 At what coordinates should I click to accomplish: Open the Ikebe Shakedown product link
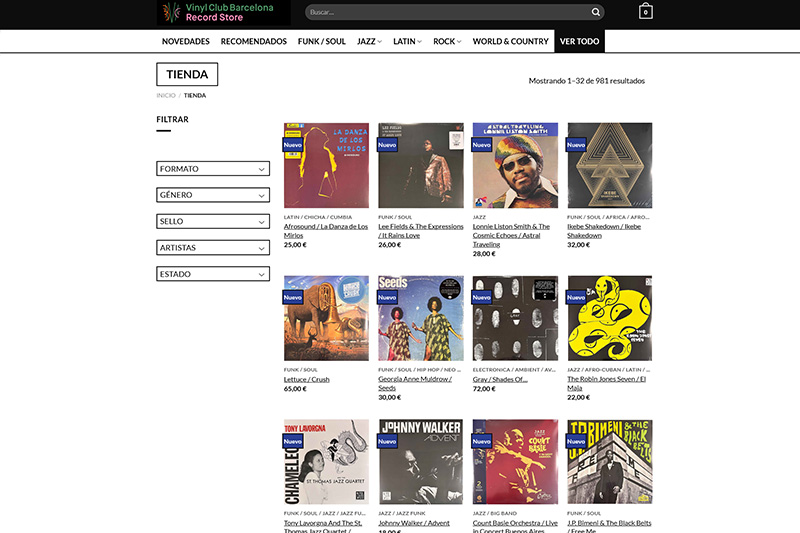coord(604,231)
